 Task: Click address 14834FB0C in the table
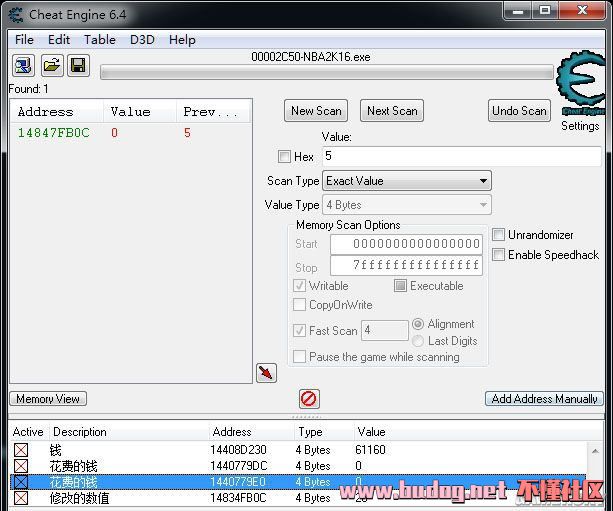[x=238, y=498]
